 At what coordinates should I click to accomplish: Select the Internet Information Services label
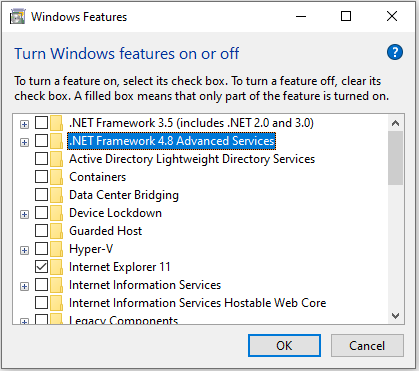tap(145, 285)
